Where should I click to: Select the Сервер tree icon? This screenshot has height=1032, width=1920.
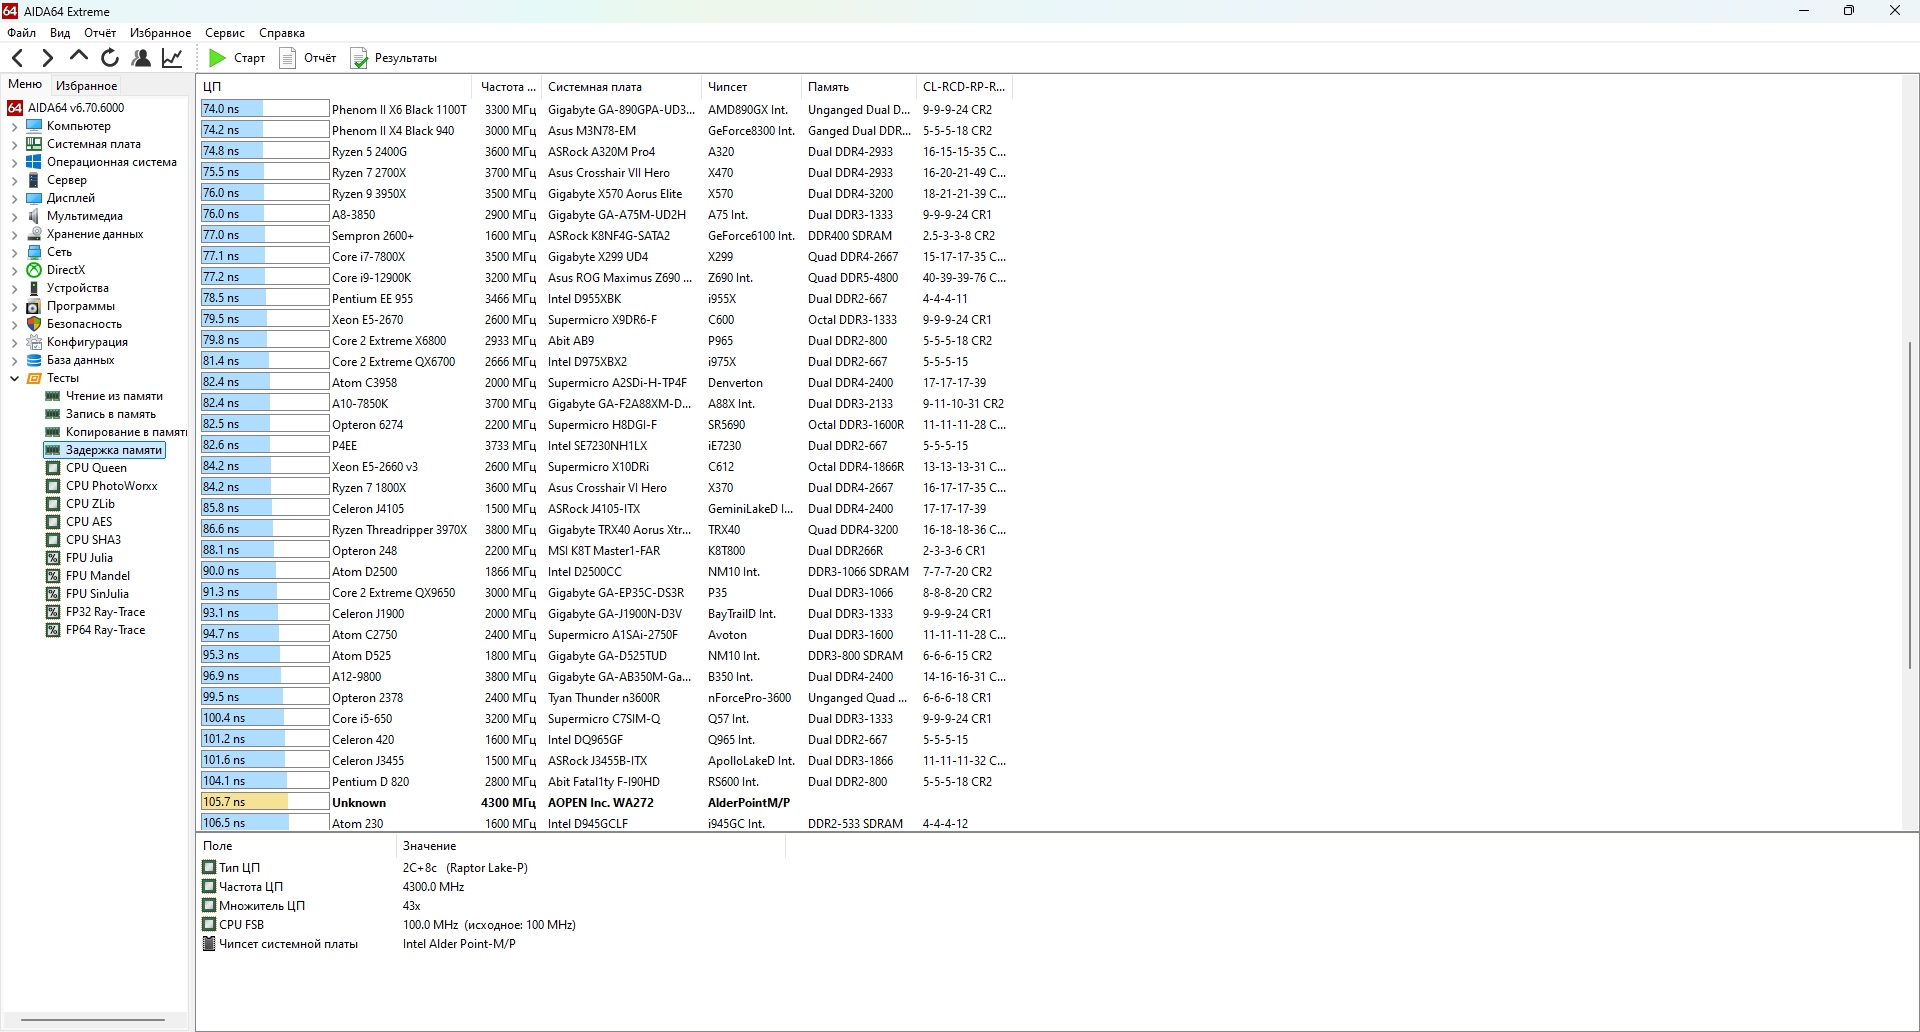tap(34, 180)
